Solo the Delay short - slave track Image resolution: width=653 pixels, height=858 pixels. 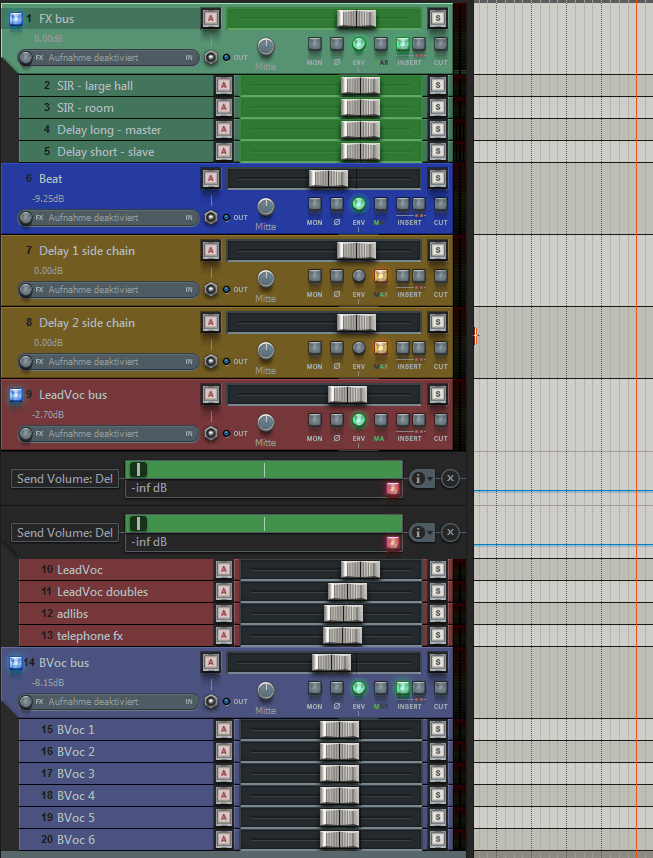tap(437, 152)
